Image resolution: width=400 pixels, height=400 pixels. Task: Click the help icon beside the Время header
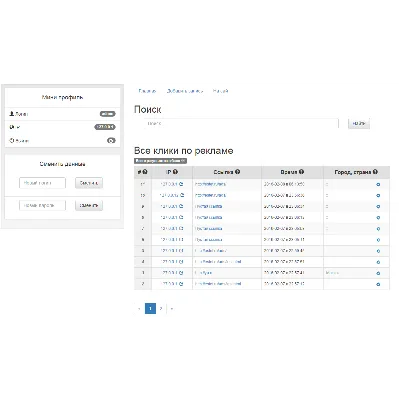(301, 172)
